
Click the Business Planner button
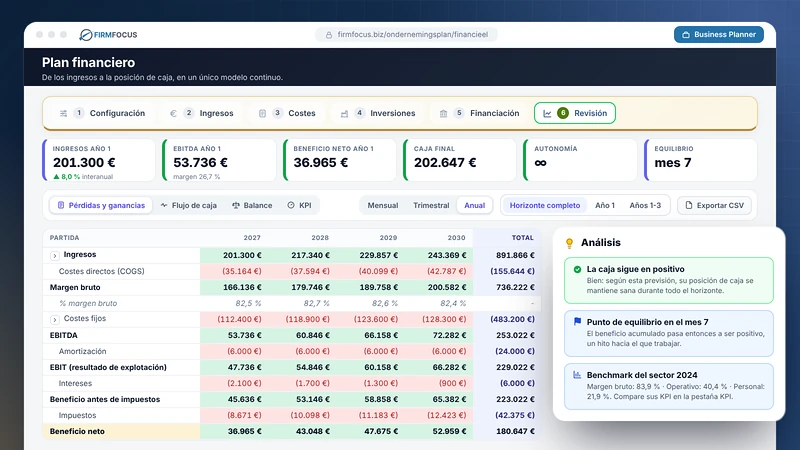tap(718, 35)
